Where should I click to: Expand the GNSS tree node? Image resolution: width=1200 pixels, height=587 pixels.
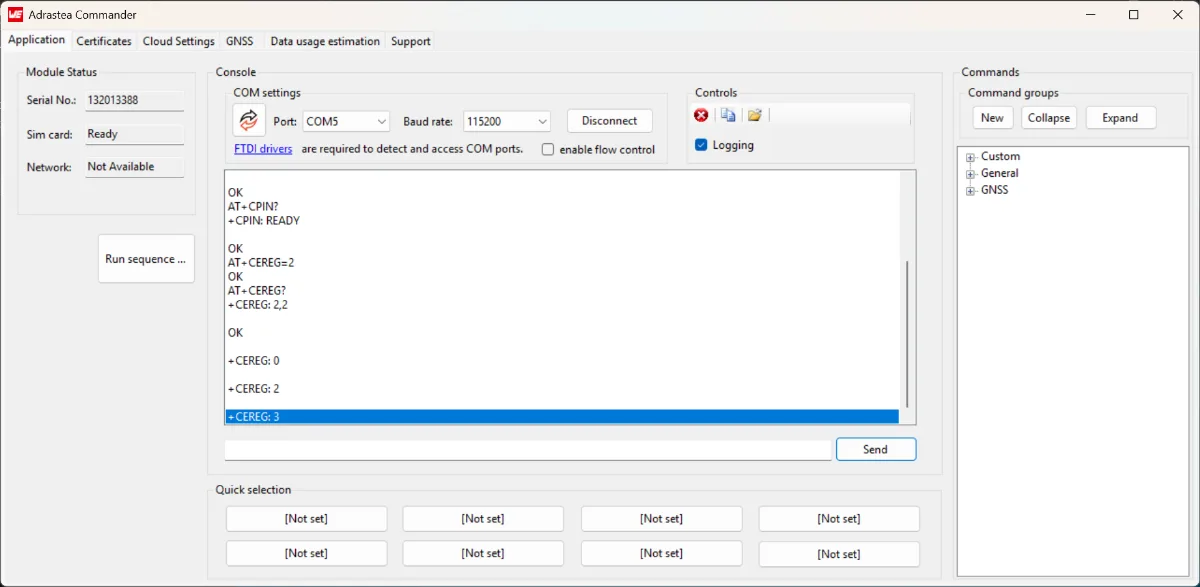coord(970,191)
